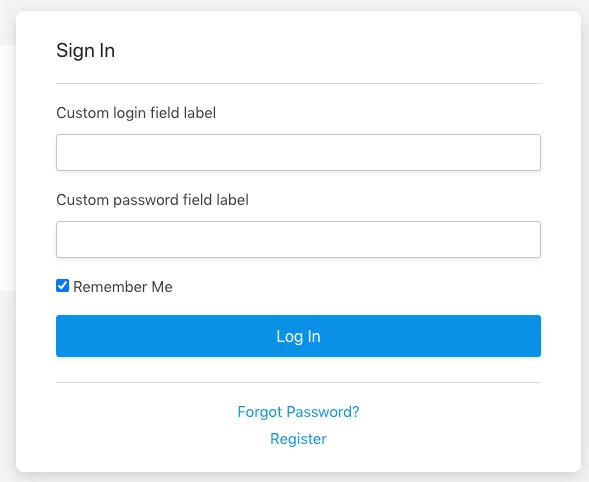
Task: Submit the form using Log In
Action: click(x=298, y=336)
